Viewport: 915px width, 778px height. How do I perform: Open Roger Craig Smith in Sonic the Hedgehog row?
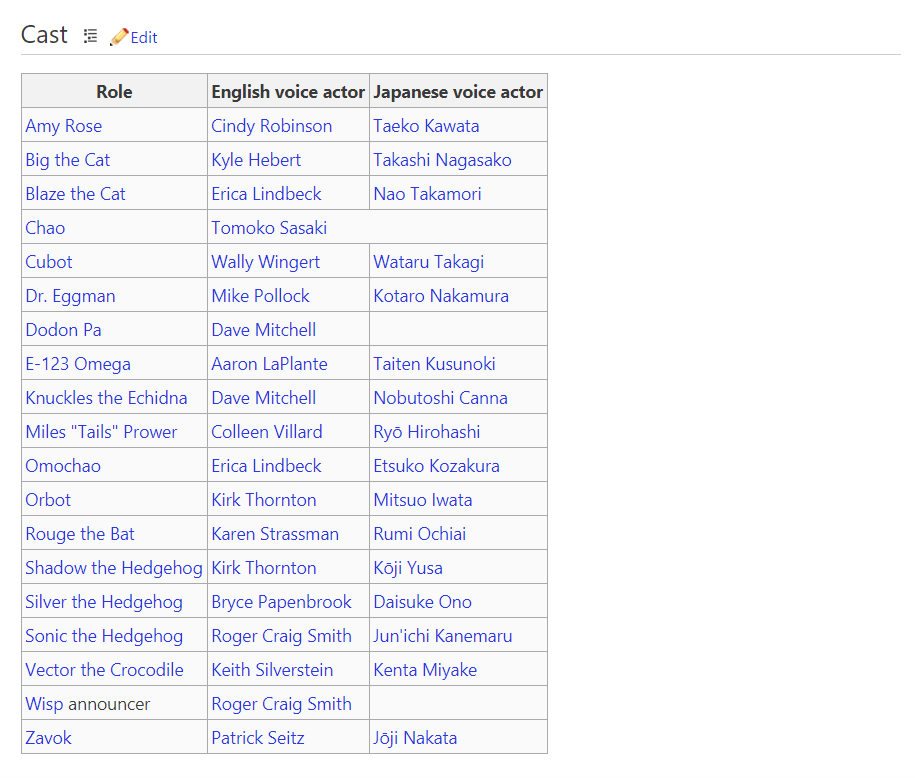pos(281,636)
